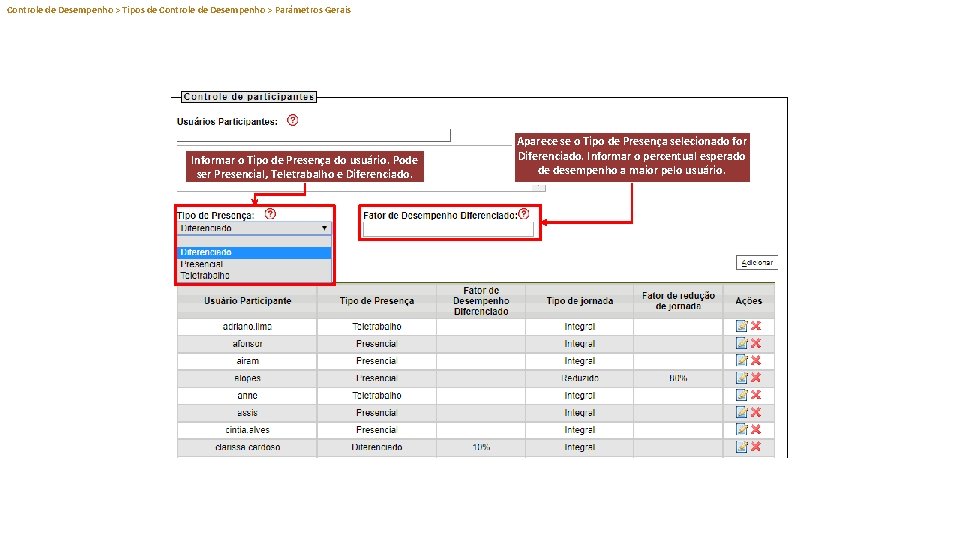Click the Usuário Participante column header
Image resolution: width=960 pixels, height=540 pixels.
247,301
